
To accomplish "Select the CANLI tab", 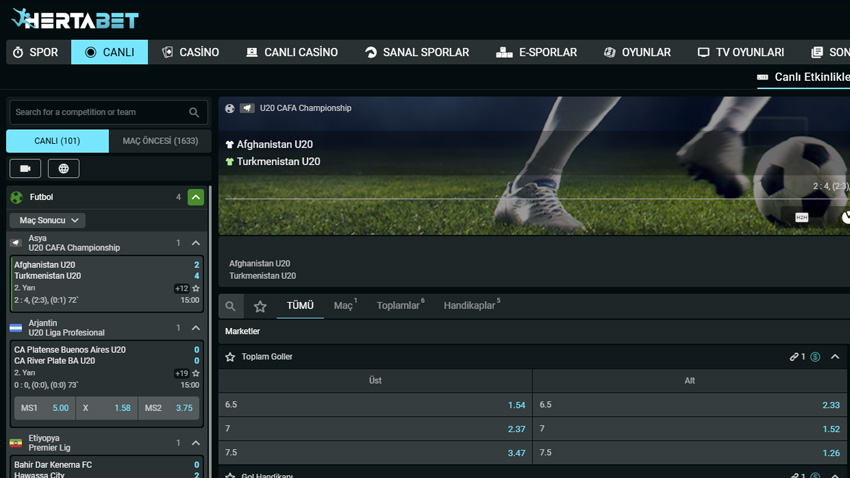I will pos(110,52).
